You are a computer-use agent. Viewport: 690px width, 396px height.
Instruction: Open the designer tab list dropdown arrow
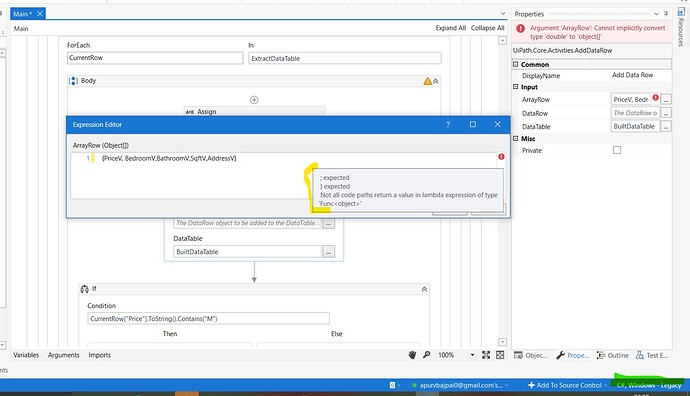pos(503,14)
